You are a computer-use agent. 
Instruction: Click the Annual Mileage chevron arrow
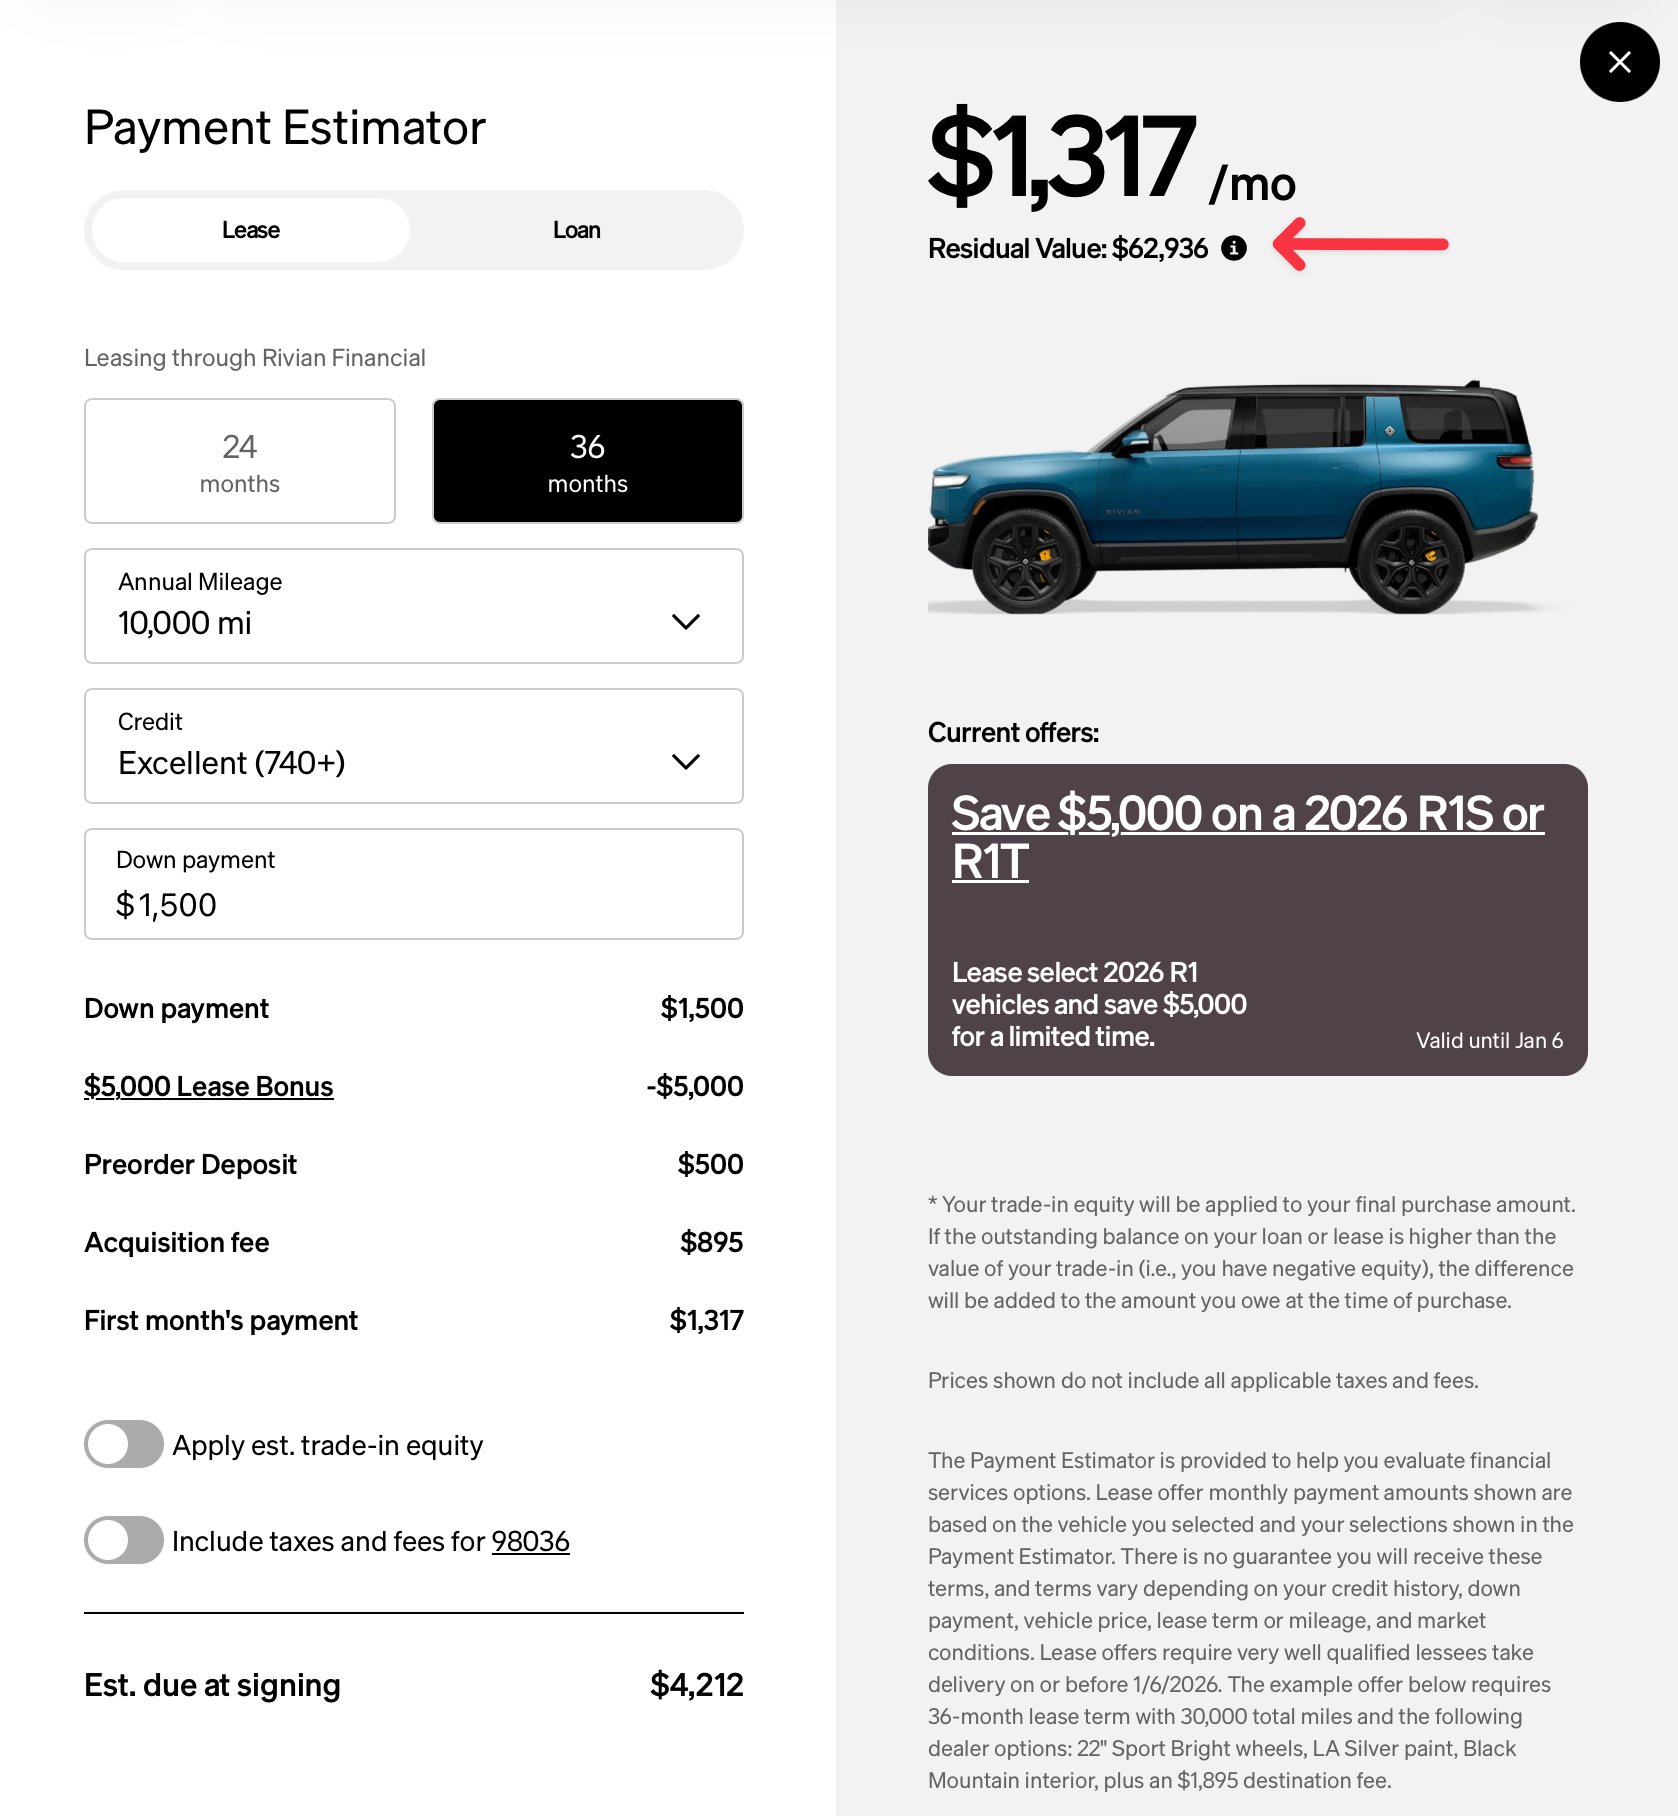pyautogui.click(x=686, y=622)
